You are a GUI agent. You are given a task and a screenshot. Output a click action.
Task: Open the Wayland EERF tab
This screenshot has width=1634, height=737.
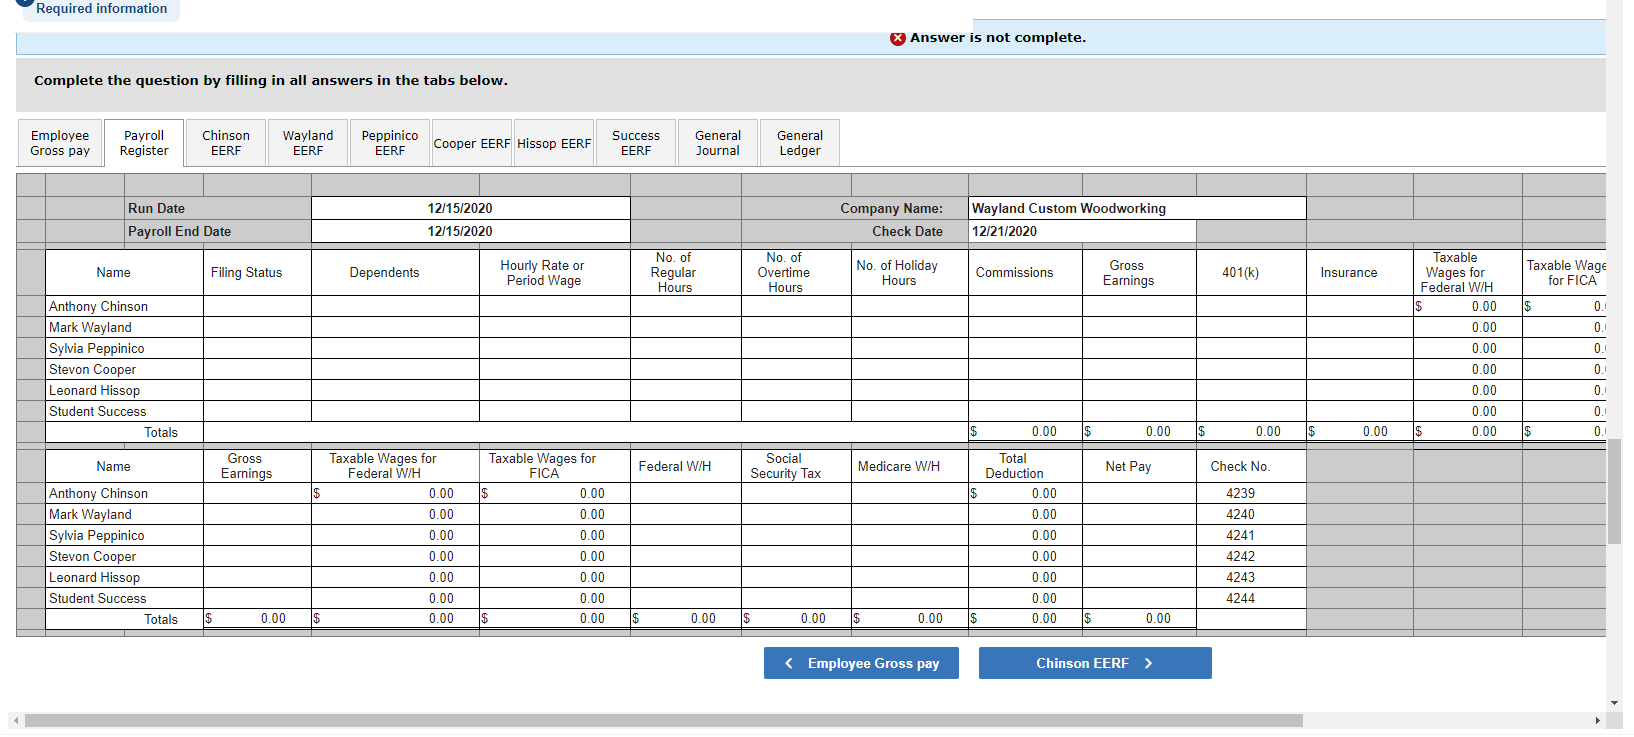[x=308, y=143]
